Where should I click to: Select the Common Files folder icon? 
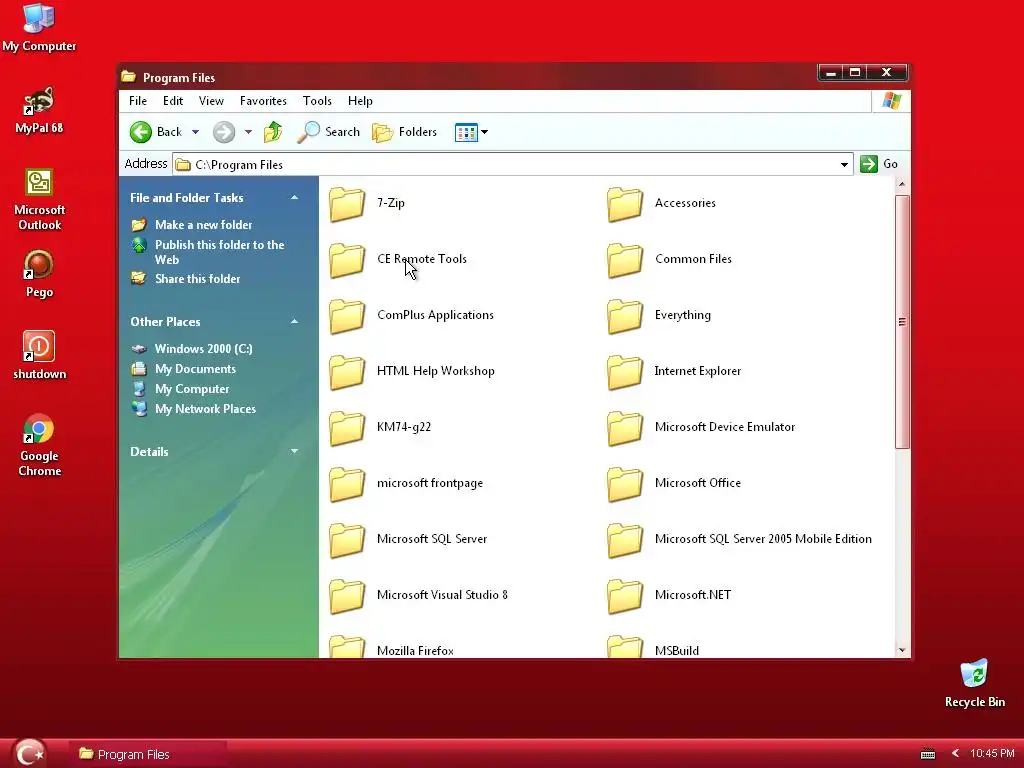pos(625,260)
